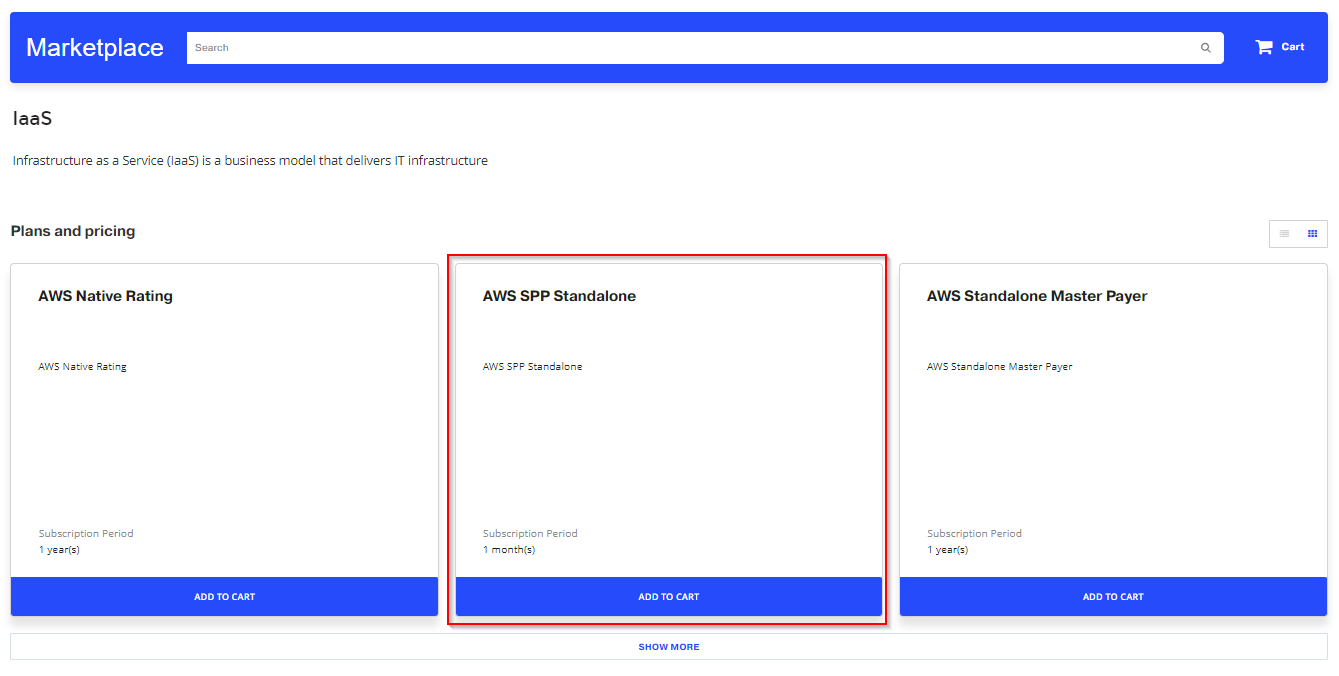1339x676 pixels.
Task: Select the IaaS category heading
Action: [32, 119]
